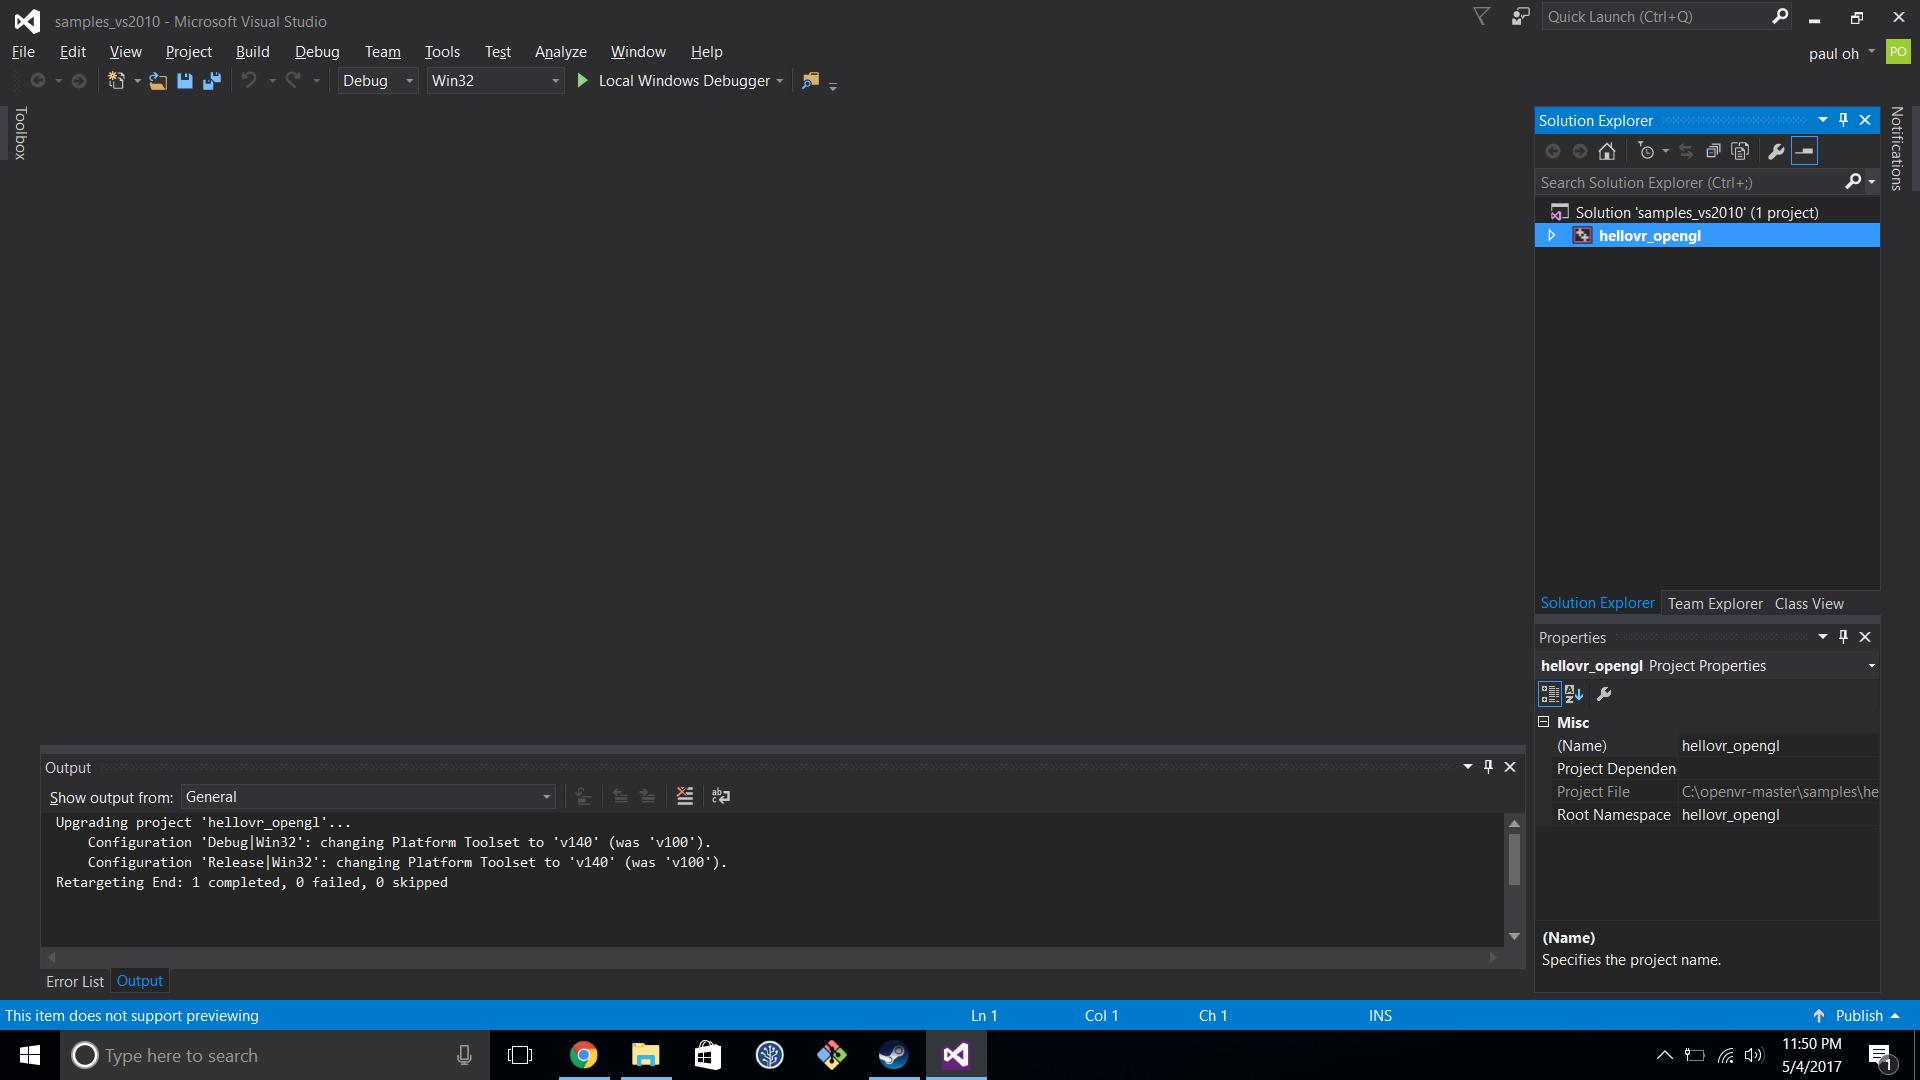
Task: Click the send feedback icon in title bar
Action: 1521,16
